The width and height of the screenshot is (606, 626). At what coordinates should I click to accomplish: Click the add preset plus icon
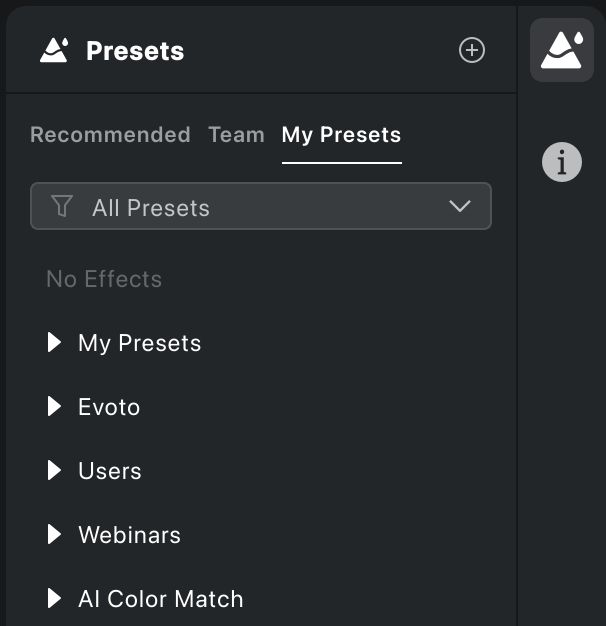point(472,50)
